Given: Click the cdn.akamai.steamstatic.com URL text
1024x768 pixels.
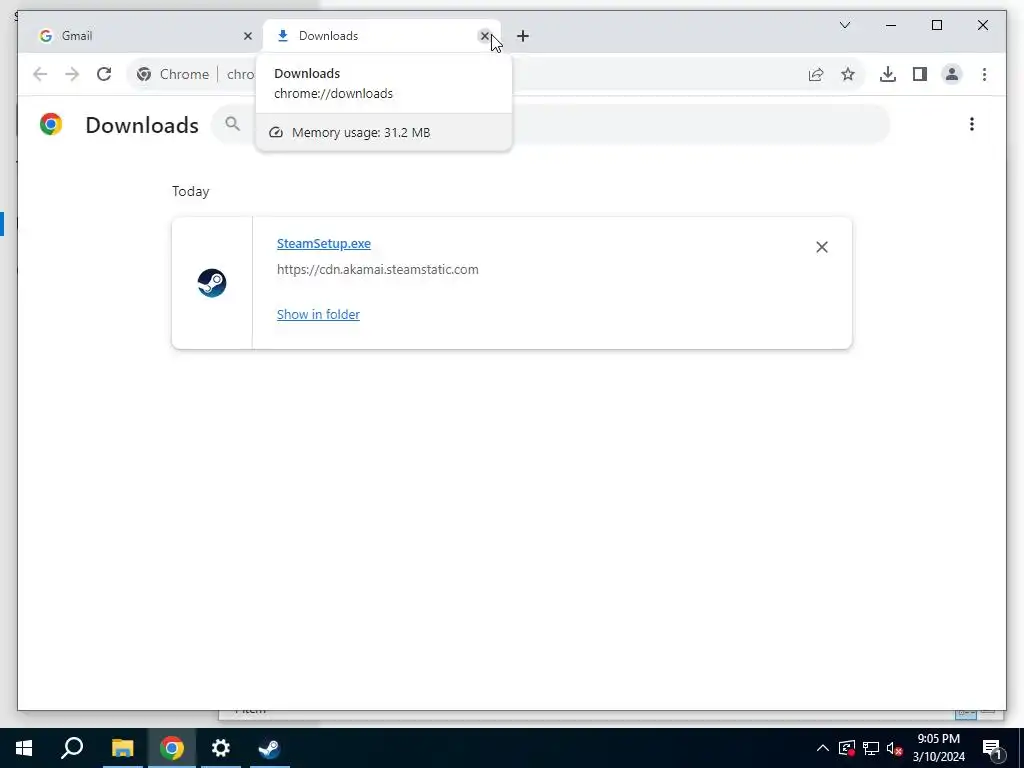Looking at the screenshot, I should (x=377, y=269).
